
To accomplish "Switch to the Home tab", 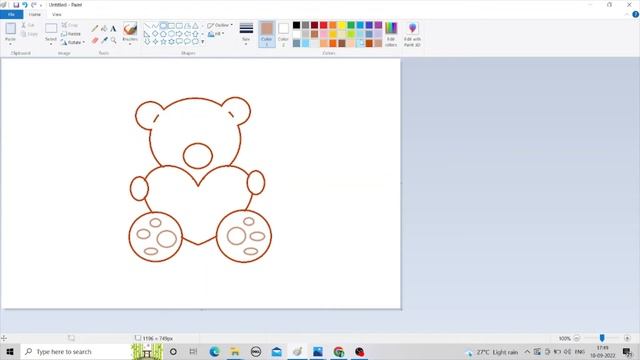I will pos(35,14).
